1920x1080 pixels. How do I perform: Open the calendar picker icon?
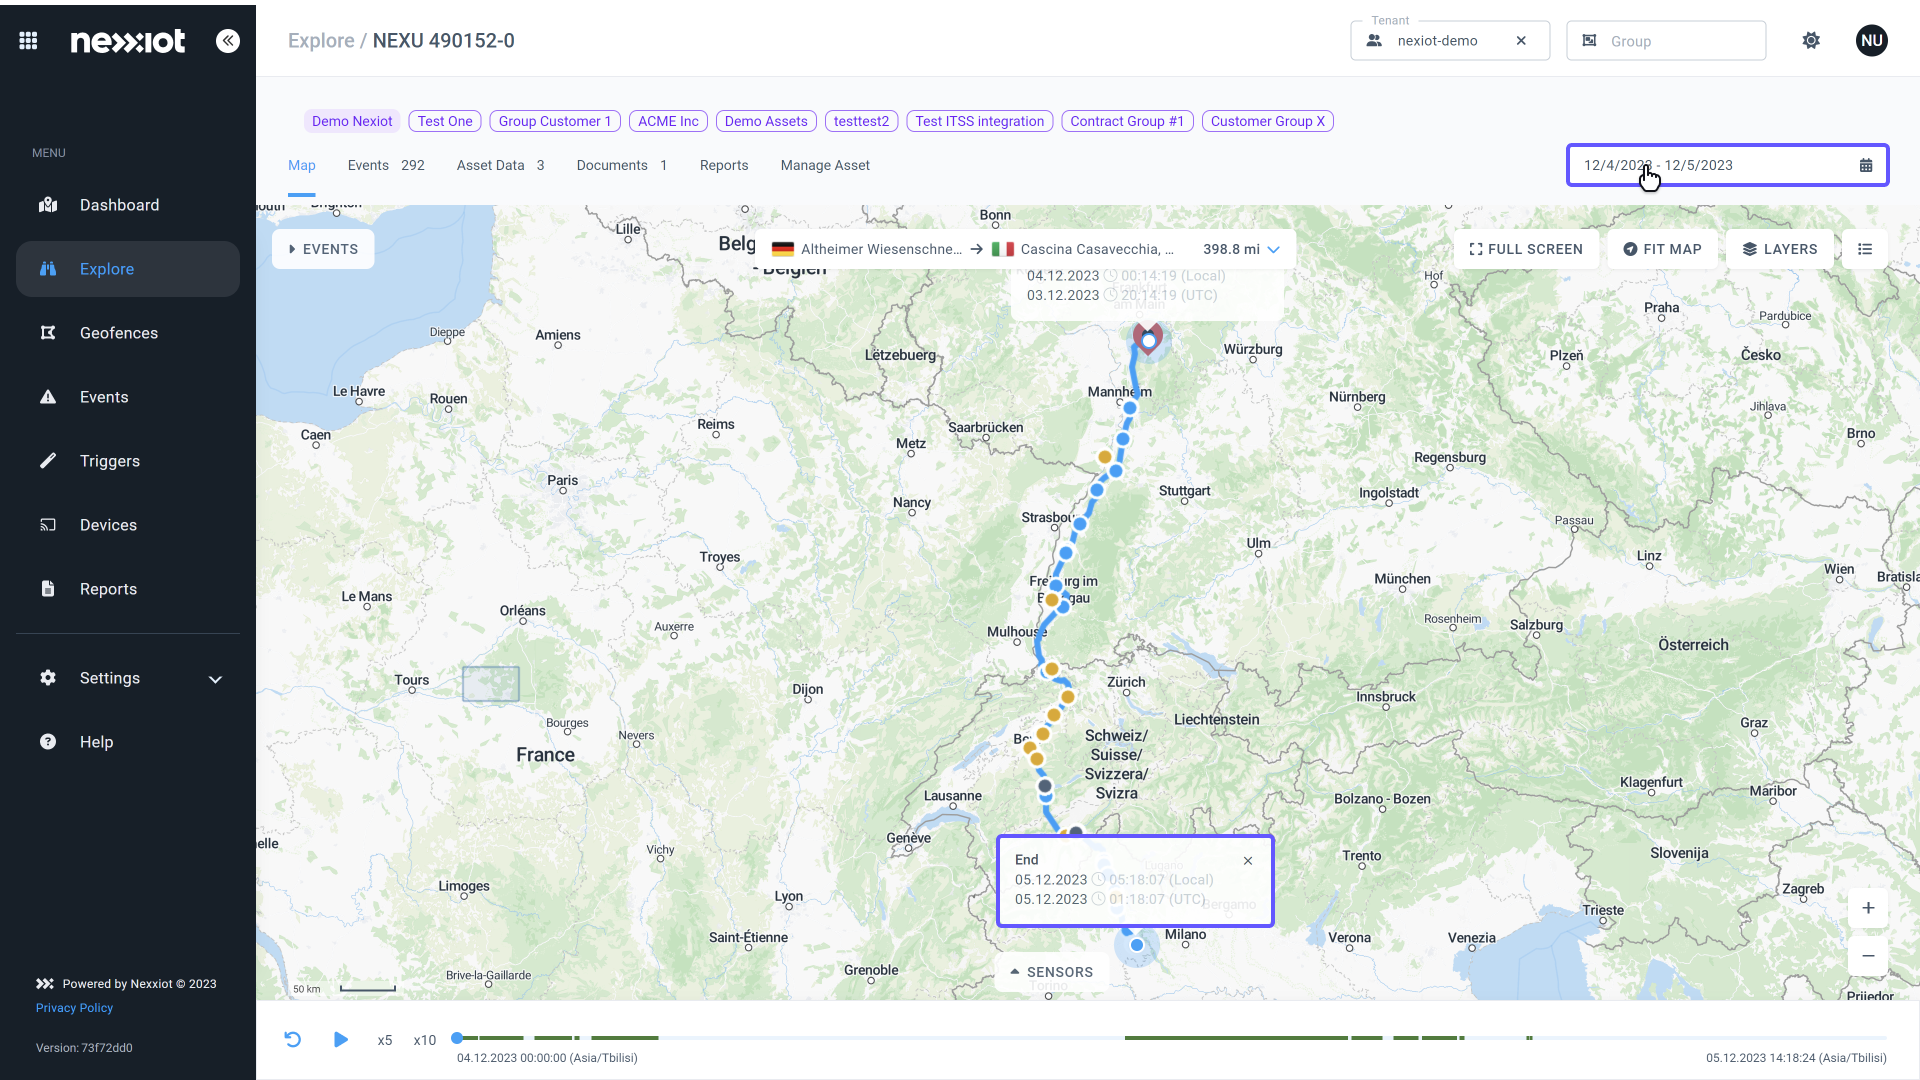(x=1866, y=166)
